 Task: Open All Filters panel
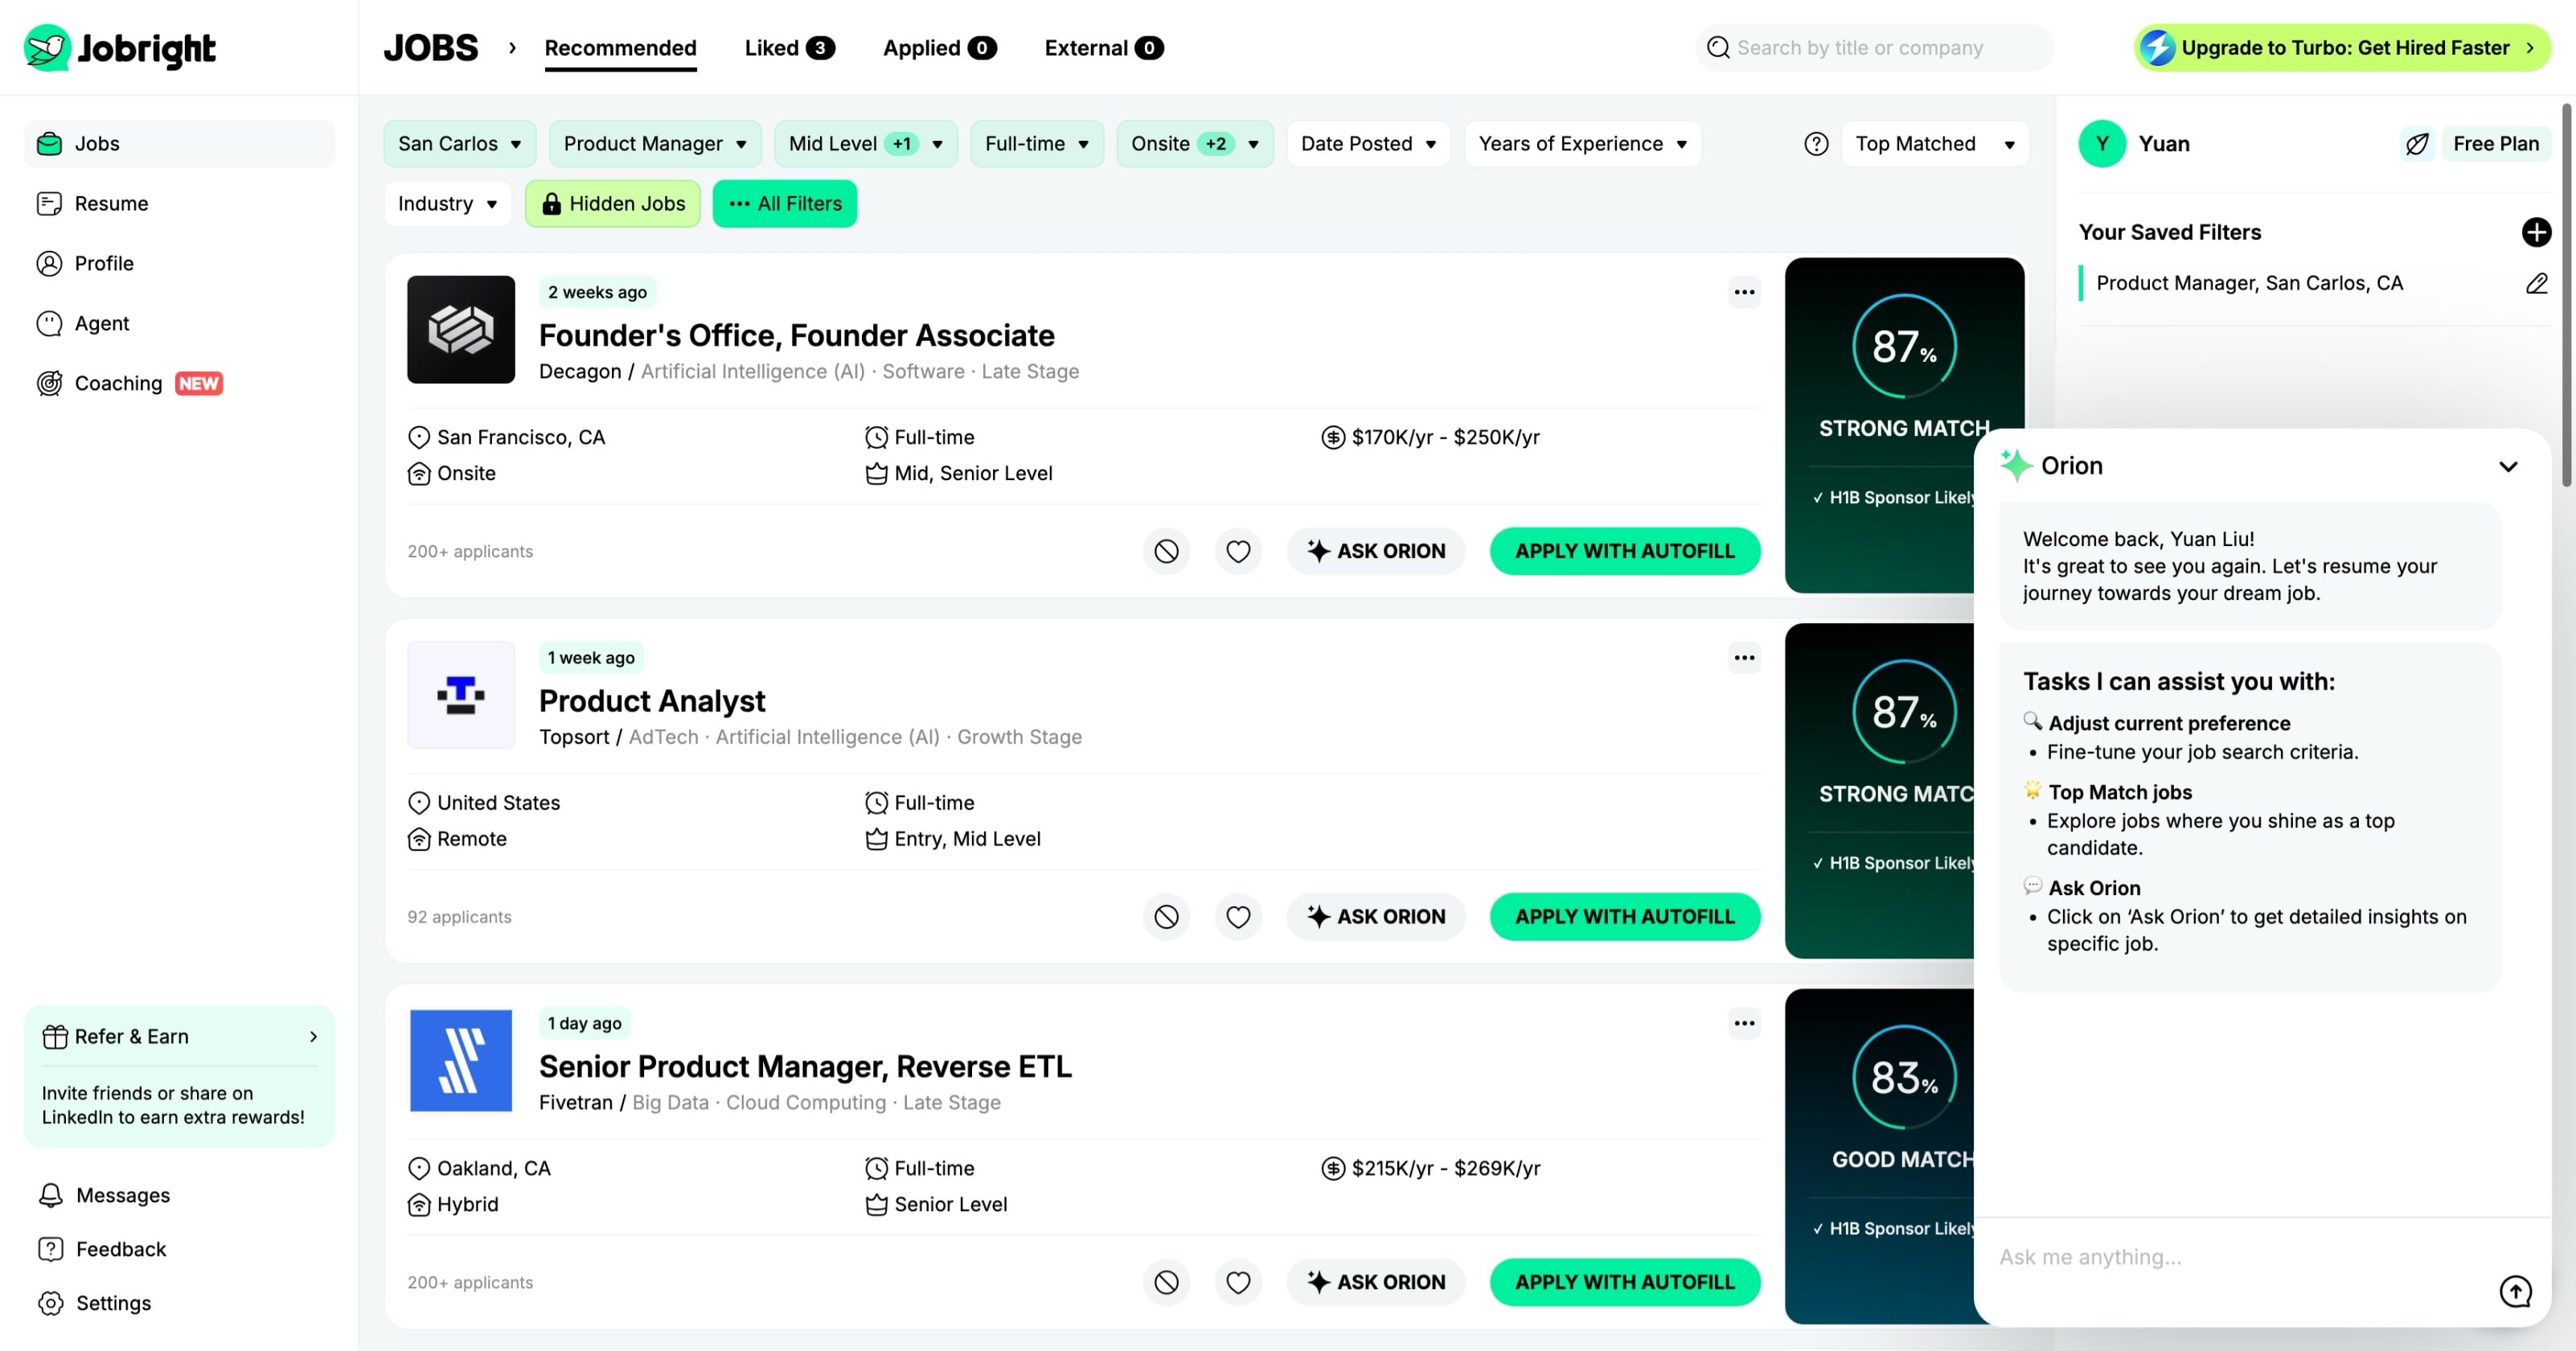785,204
